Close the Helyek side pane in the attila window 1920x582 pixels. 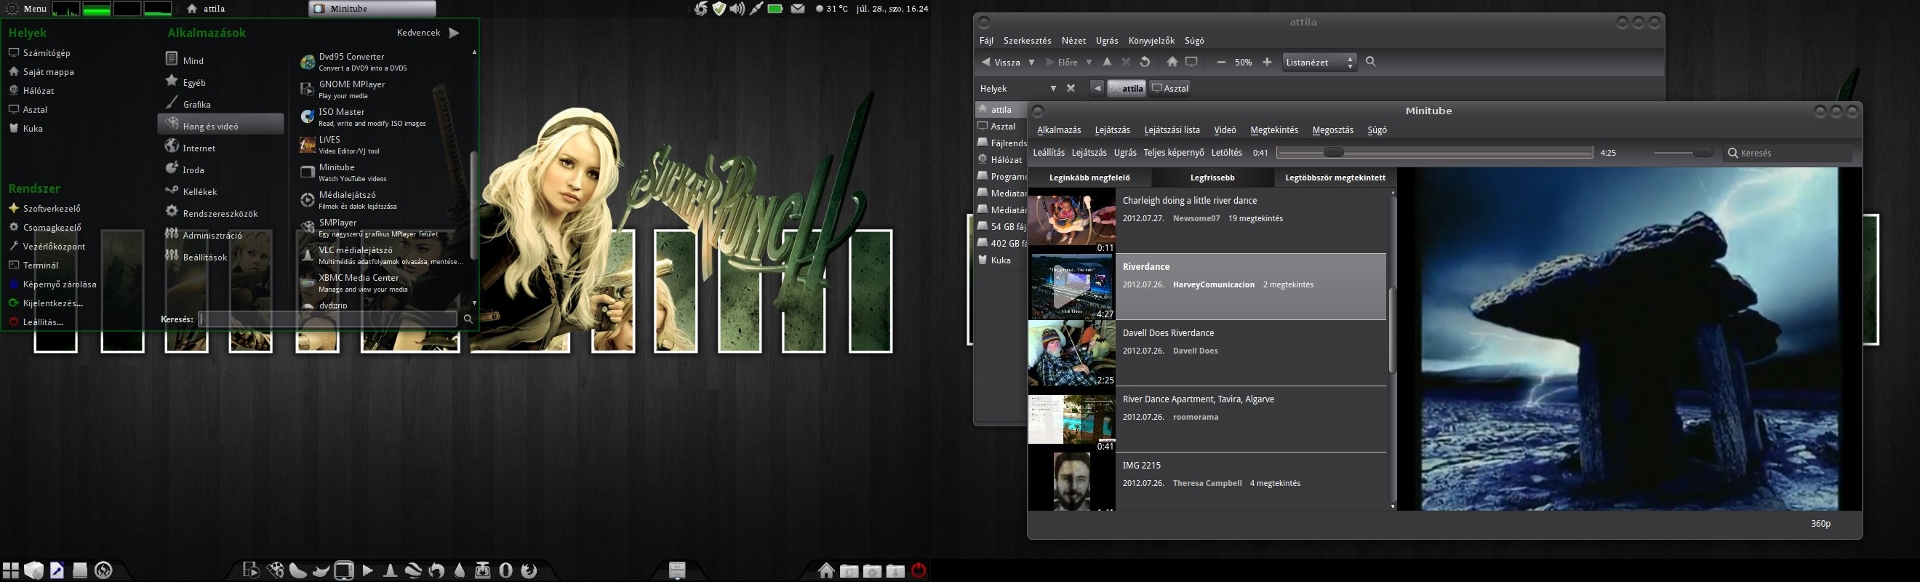click(x=1071, y=88)
